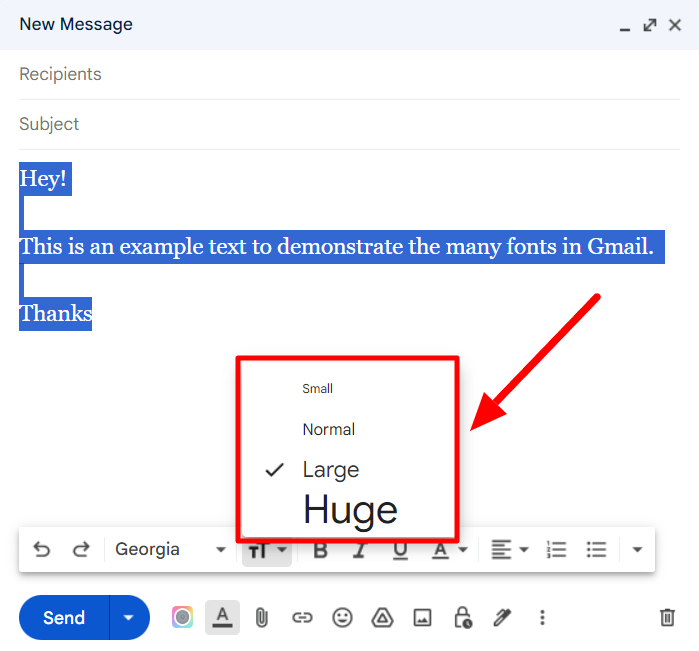The width and height of the screenshot is (699, 651).
Task: Insert signature with the pen icon
Action: (502, 618)
